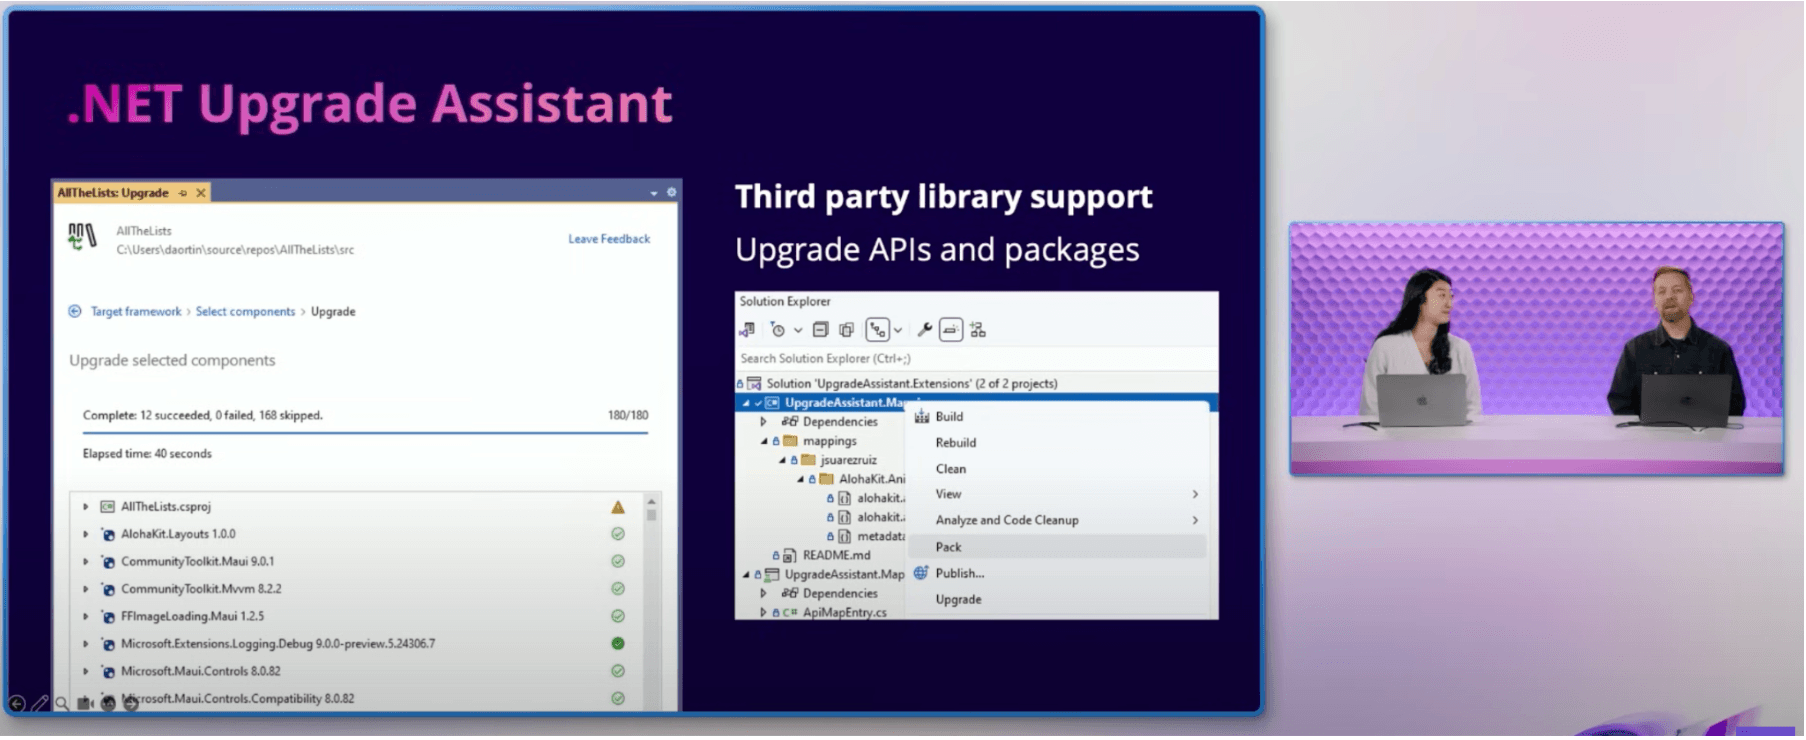The image size is (1806, 740).
Task: Click the success check on AlohaKit.Layouts row
Action: pyautogui.click(x=618, y=534)
